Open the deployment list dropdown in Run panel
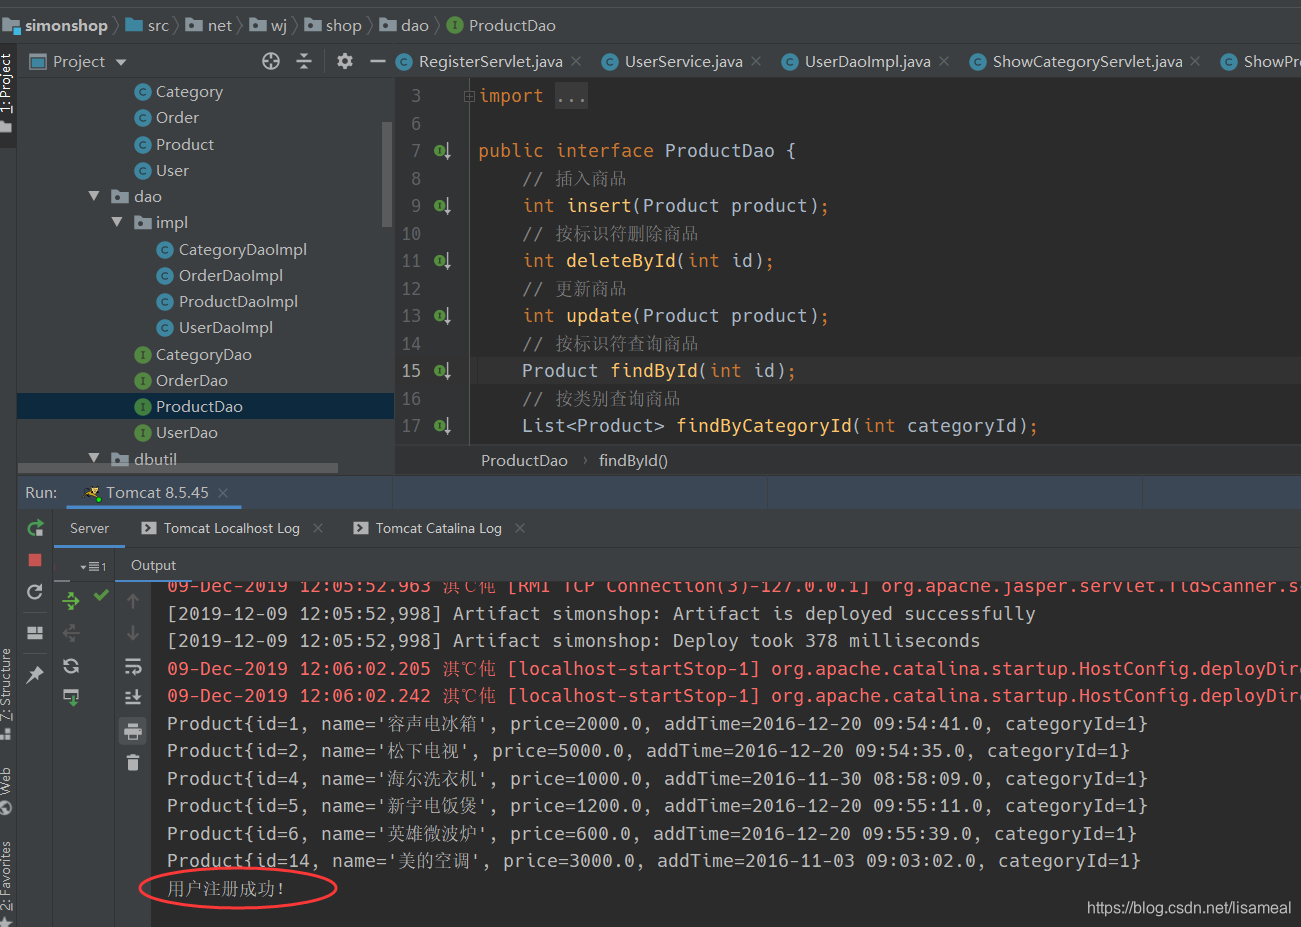 (x=93, y=566)
